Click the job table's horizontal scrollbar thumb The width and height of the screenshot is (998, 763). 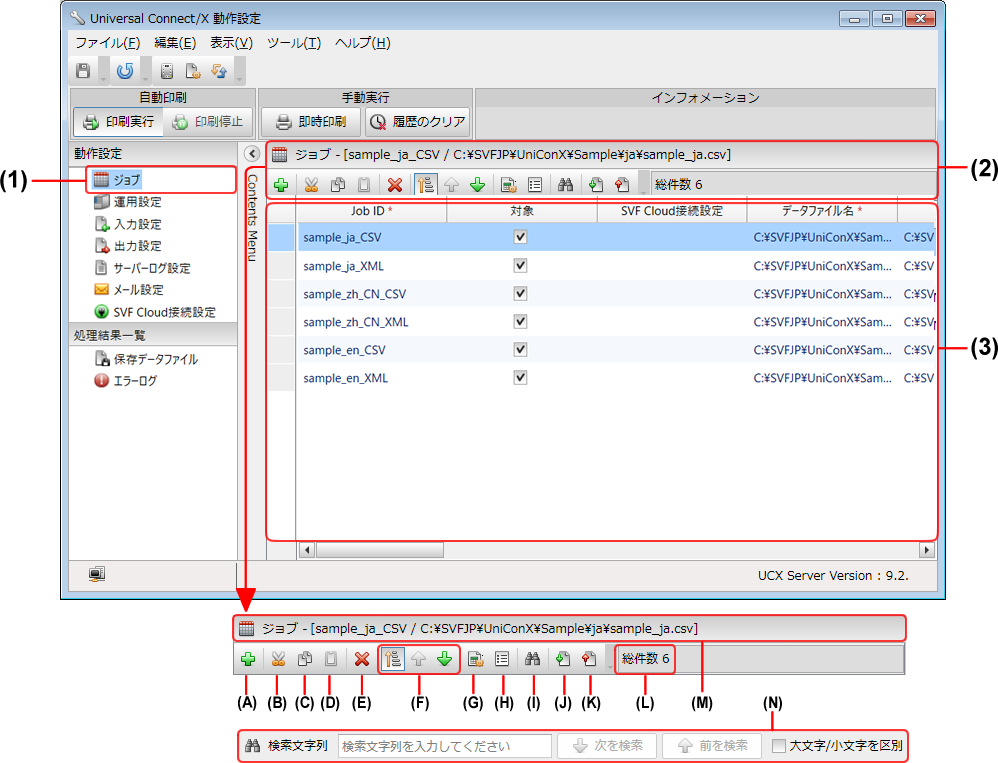(379, 550)
